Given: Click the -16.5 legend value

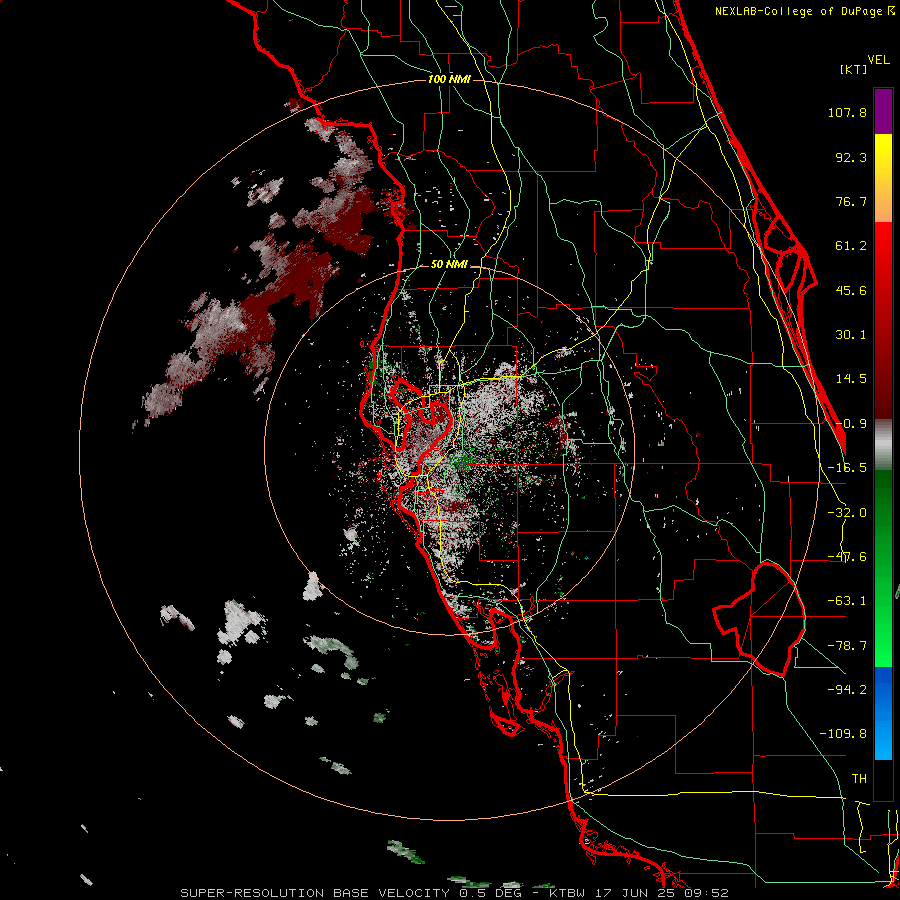Looking at the screenshot, I should [x=847, y=468].
